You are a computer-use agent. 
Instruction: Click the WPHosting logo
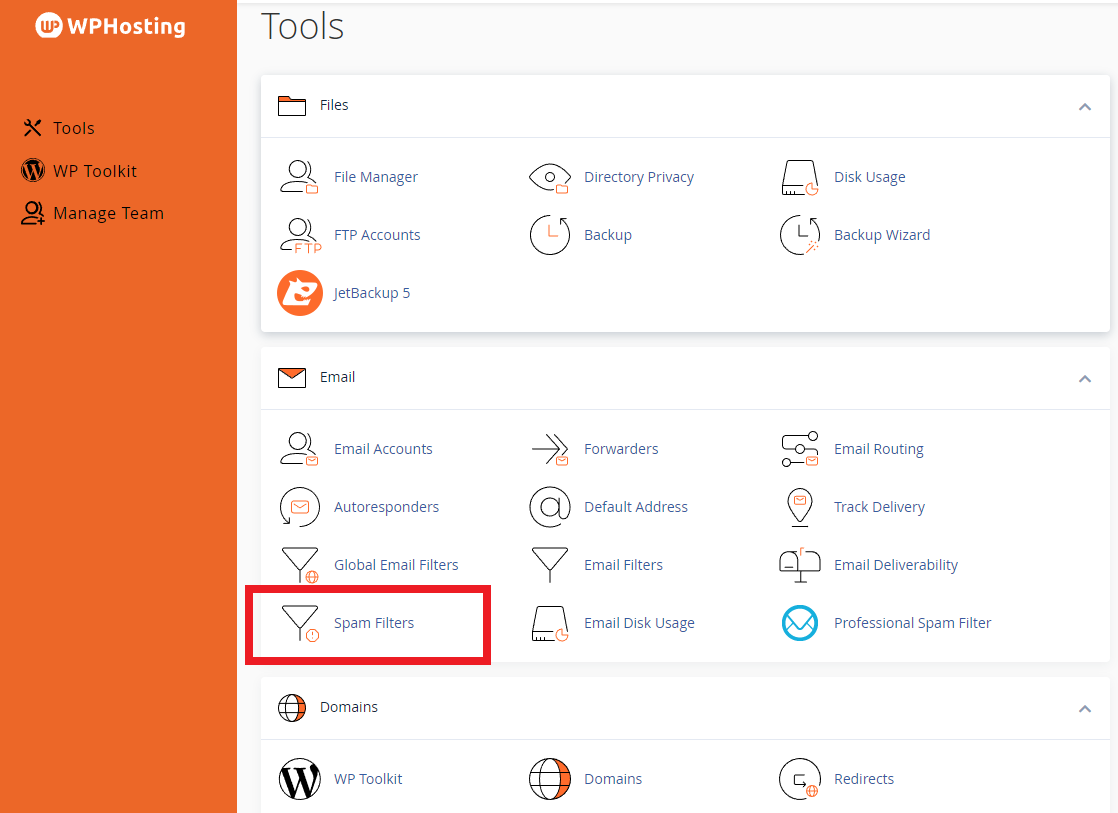[x=110, y=26]
